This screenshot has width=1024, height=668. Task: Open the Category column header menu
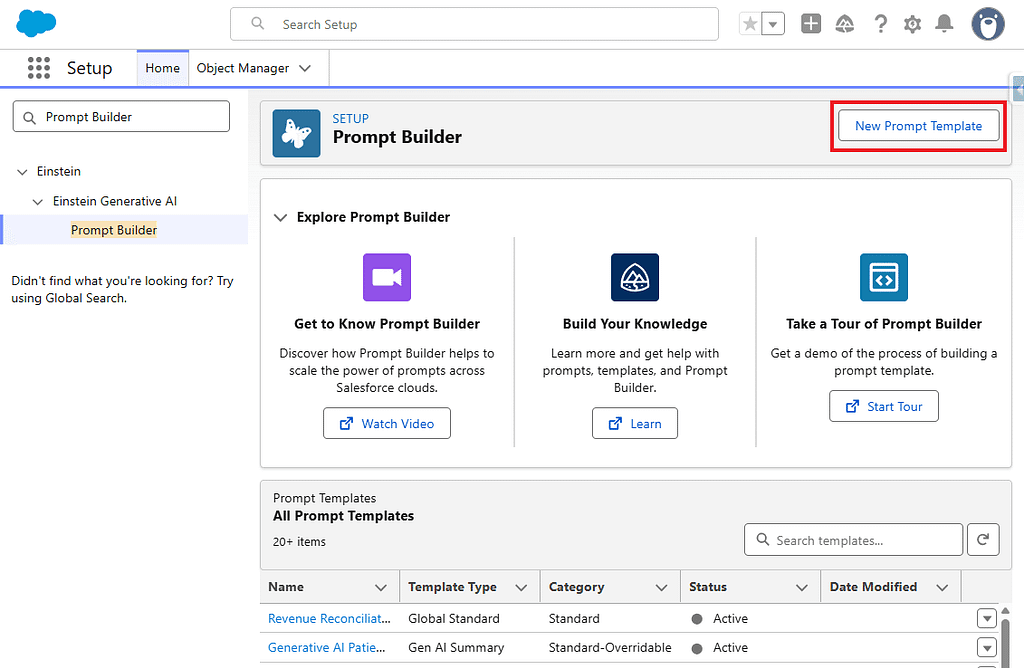click(662, 588)
